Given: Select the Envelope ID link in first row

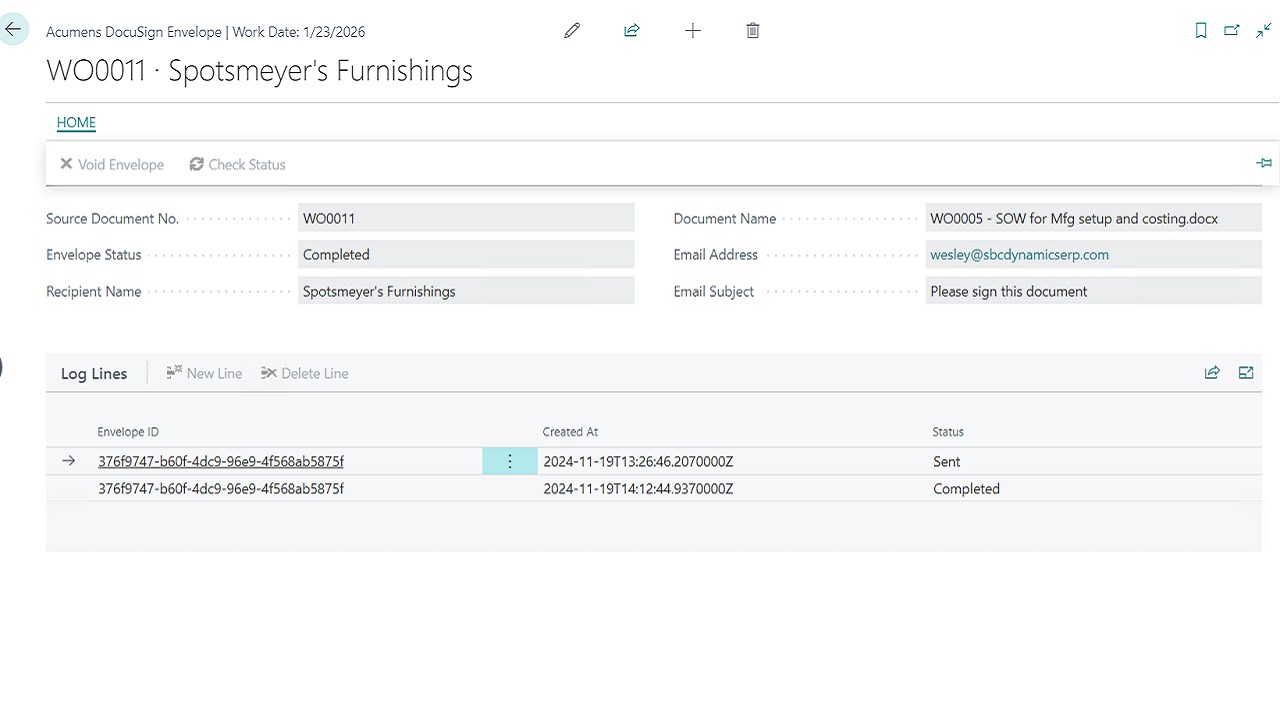Looking at the screenshot, I should [x=221, y=462].
